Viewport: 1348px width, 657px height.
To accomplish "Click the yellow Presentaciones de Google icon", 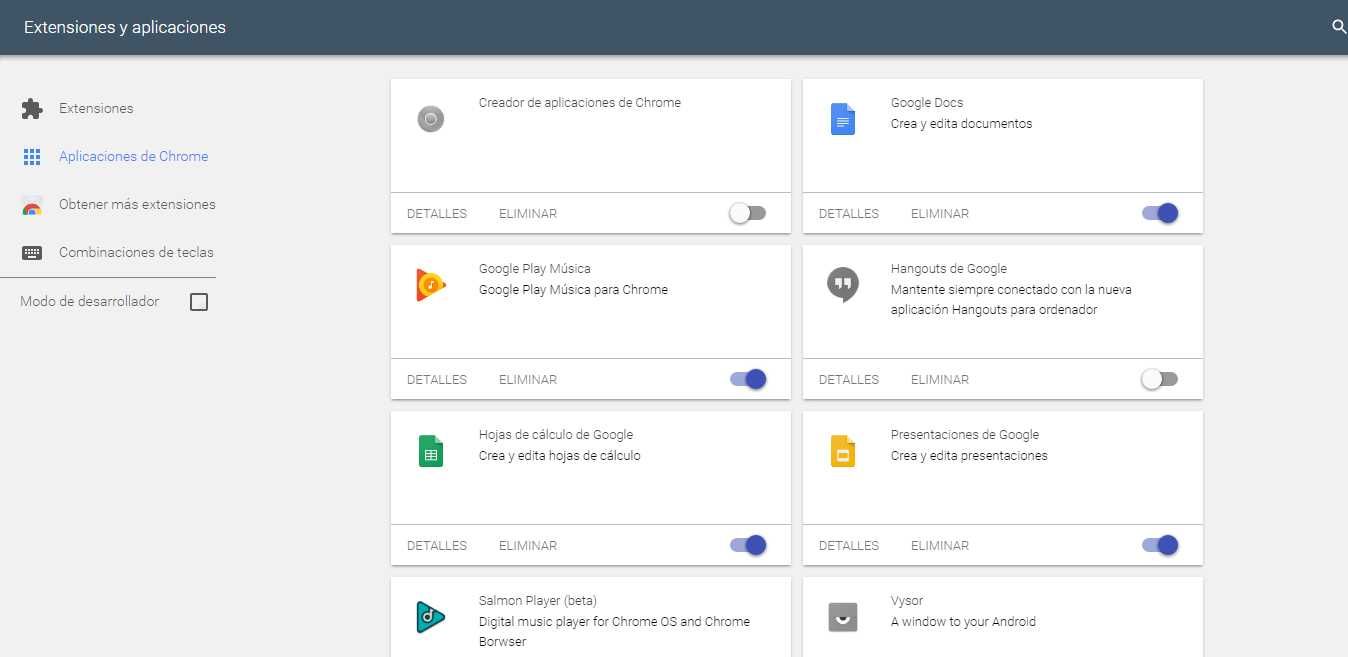I will [843, 451].
